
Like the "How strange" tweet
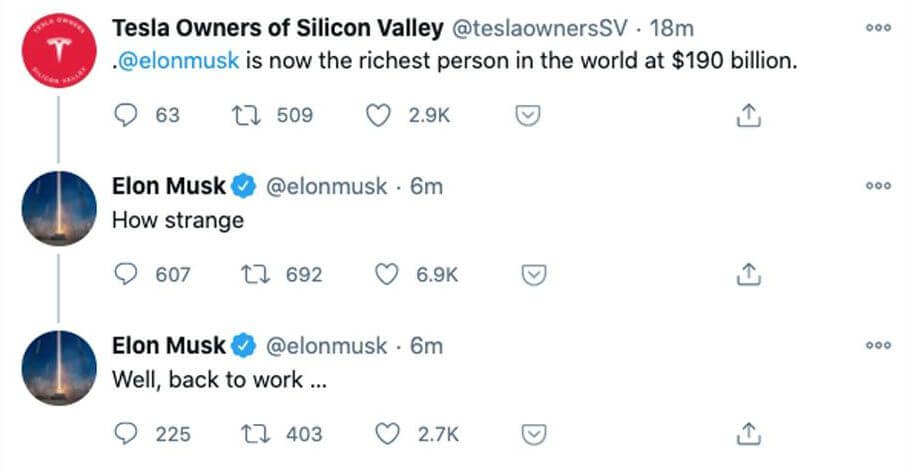point(385,273)
